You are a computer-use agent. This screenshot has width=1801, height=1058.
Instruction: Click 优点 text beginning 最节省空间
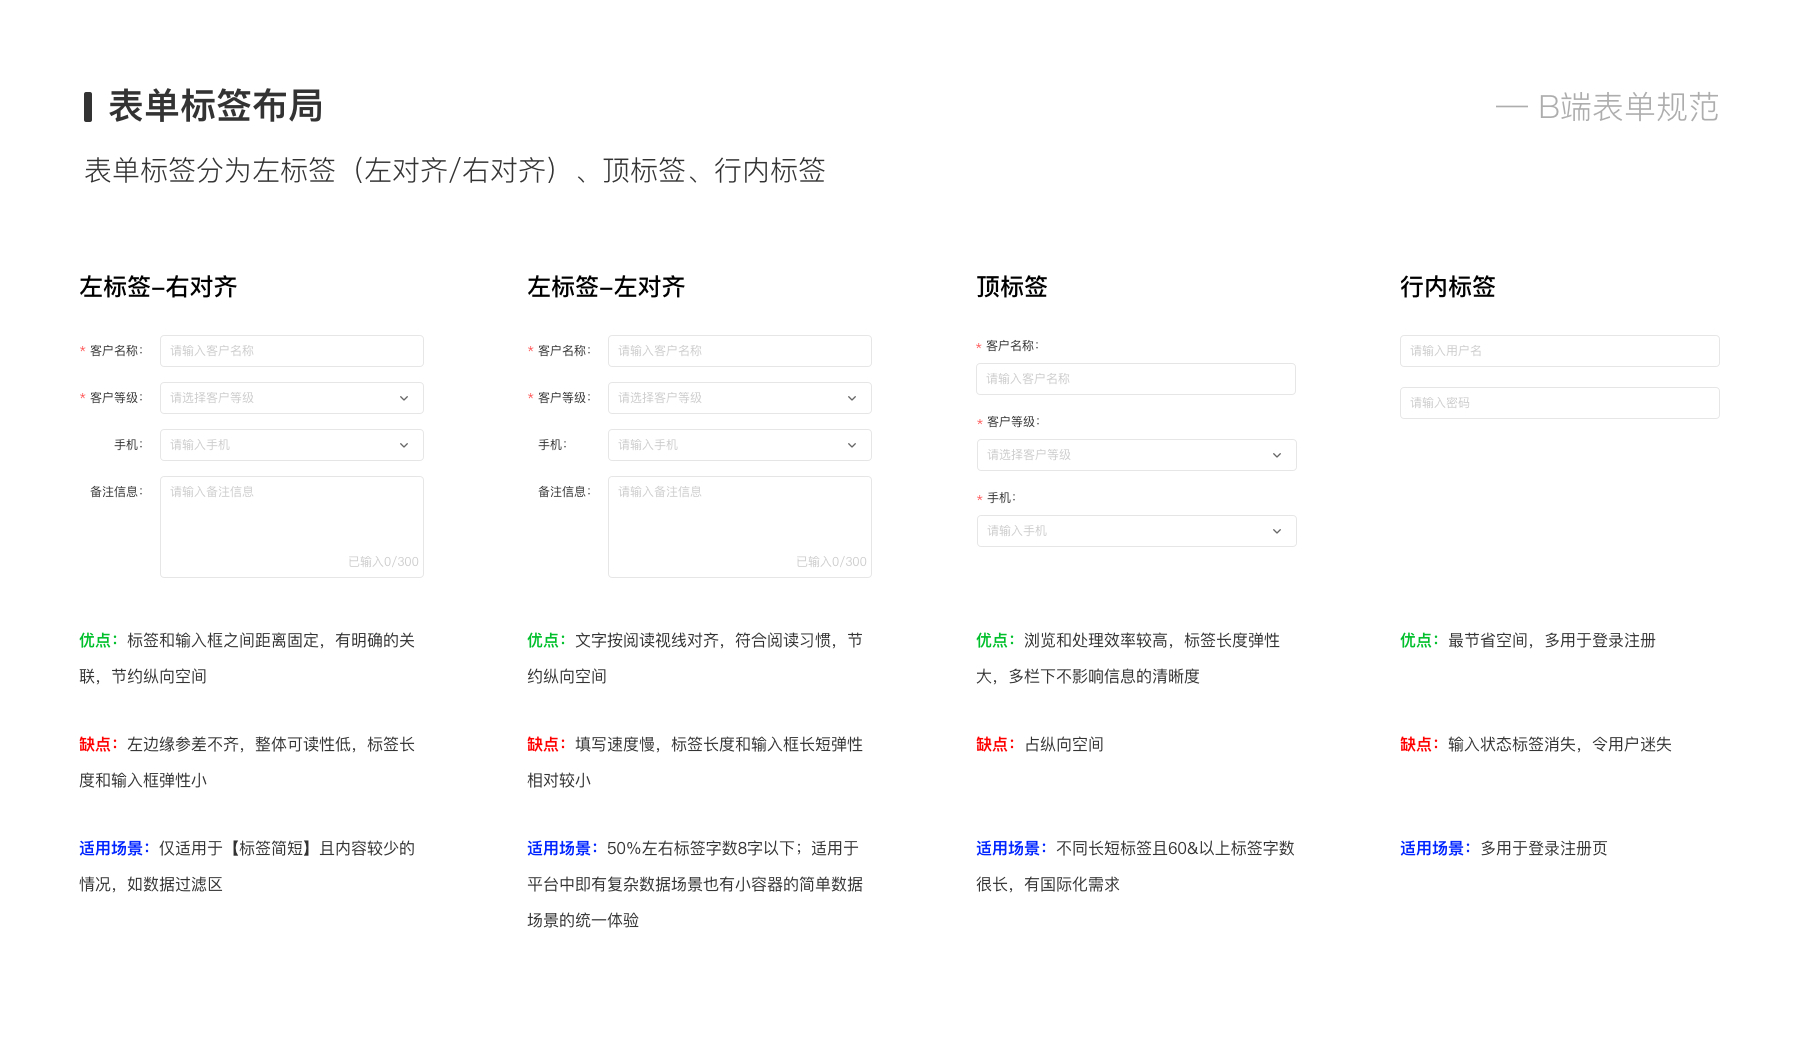click(1528, 640)
